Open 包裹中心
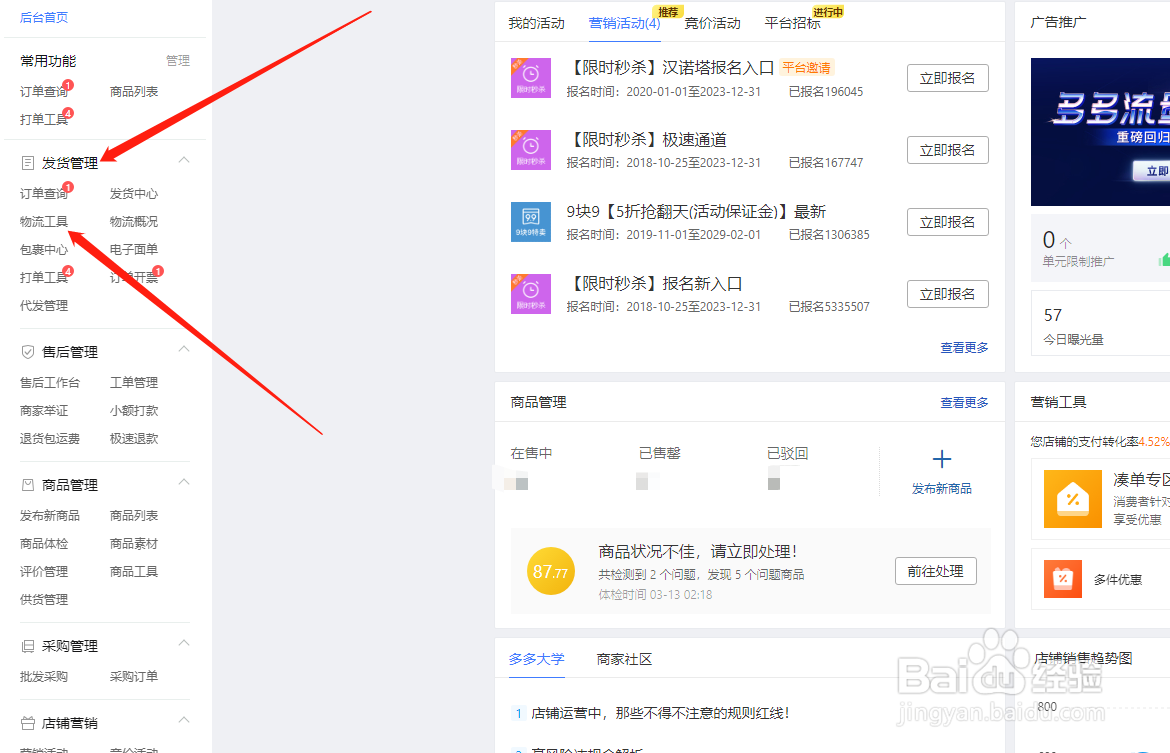 pyautogui.click(x=44, y=249)
